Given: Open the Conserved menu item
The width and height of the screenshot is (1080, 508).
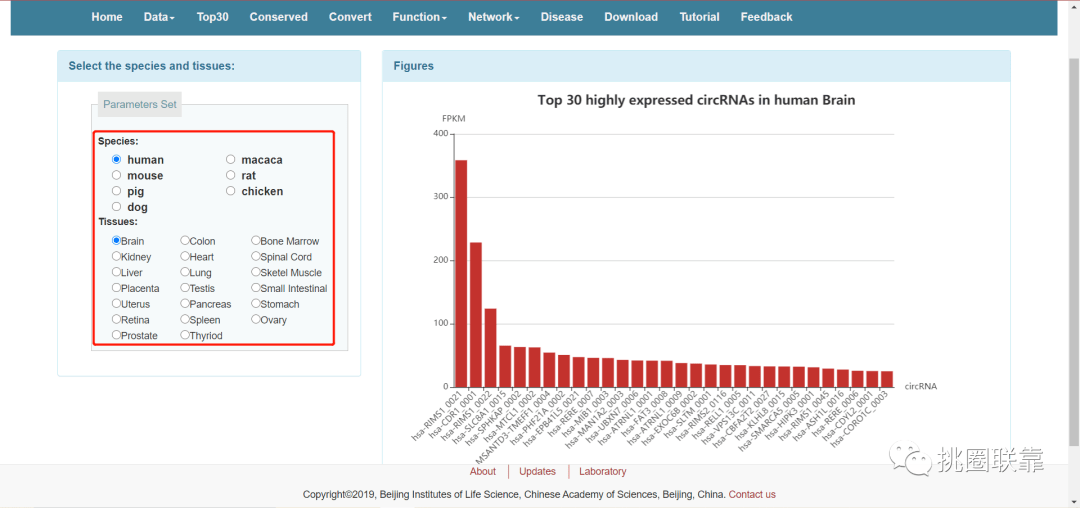Looking at the screenshot, I should coord(278,17).
